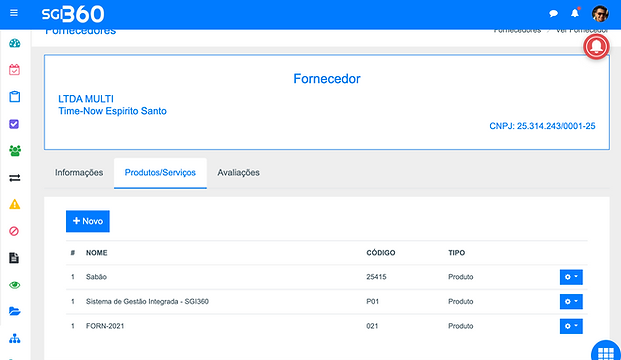The height and width of the screenshot is (360, 621).
Task: Open actions dropdown for Sistema de Gestão Integrada row
Action: (571, 301)
